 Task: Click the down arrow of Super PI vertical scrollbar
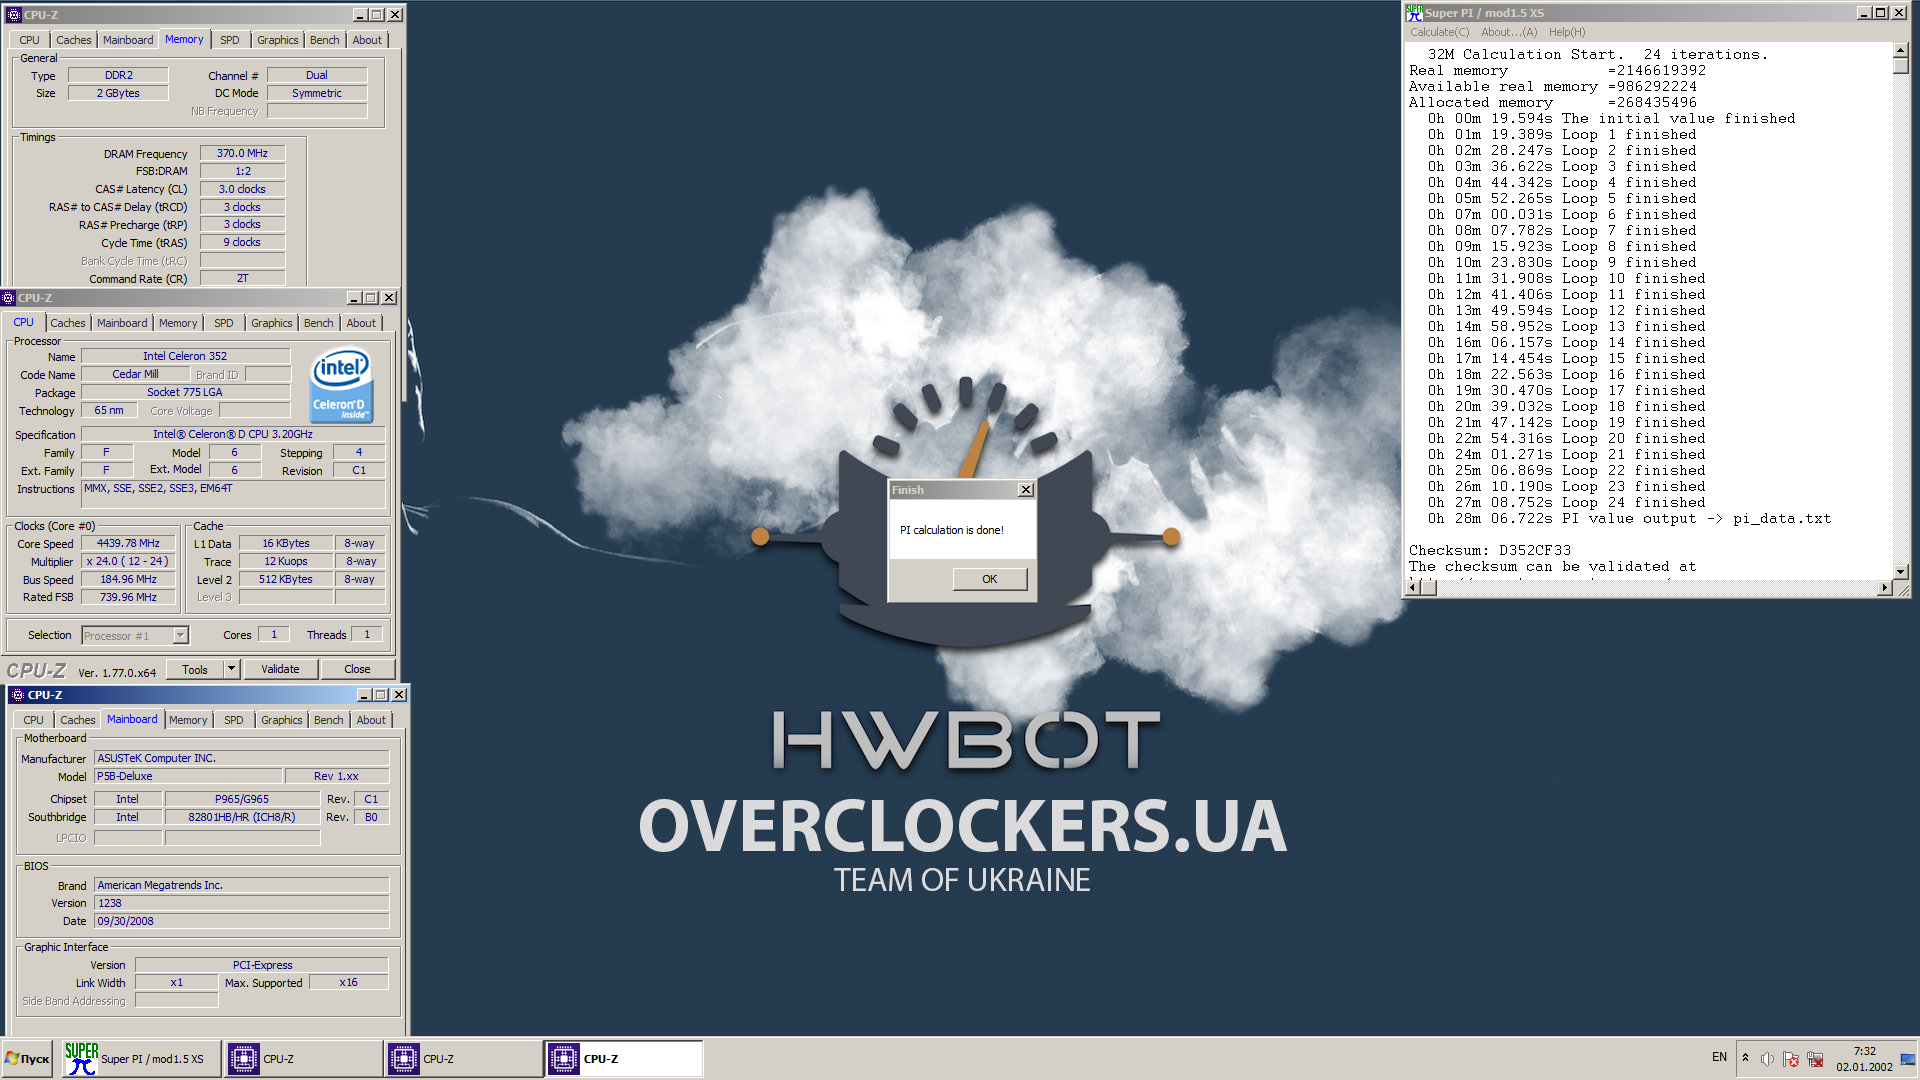1900,572
